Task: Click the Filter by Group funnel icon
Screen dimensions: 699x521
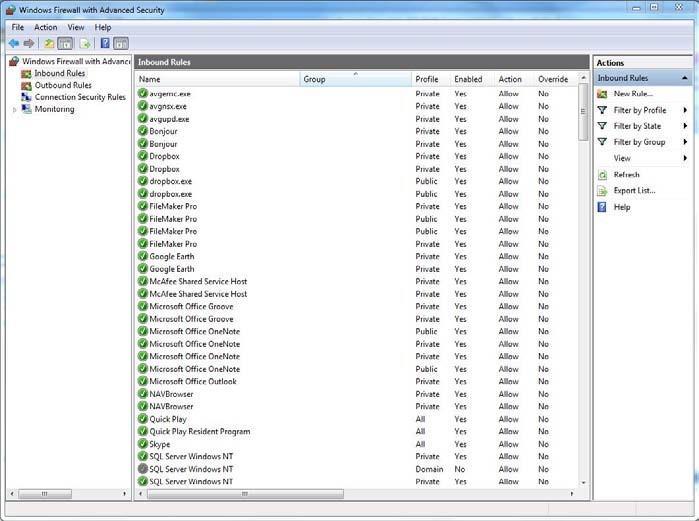Action: pyautogui.click(x=602, y=142)
